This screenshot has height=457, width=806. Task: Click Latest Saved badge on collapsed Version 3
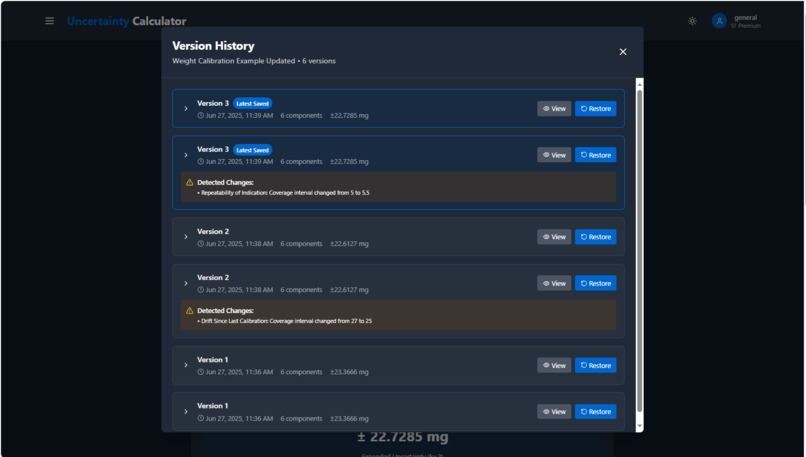click(252, 103)
